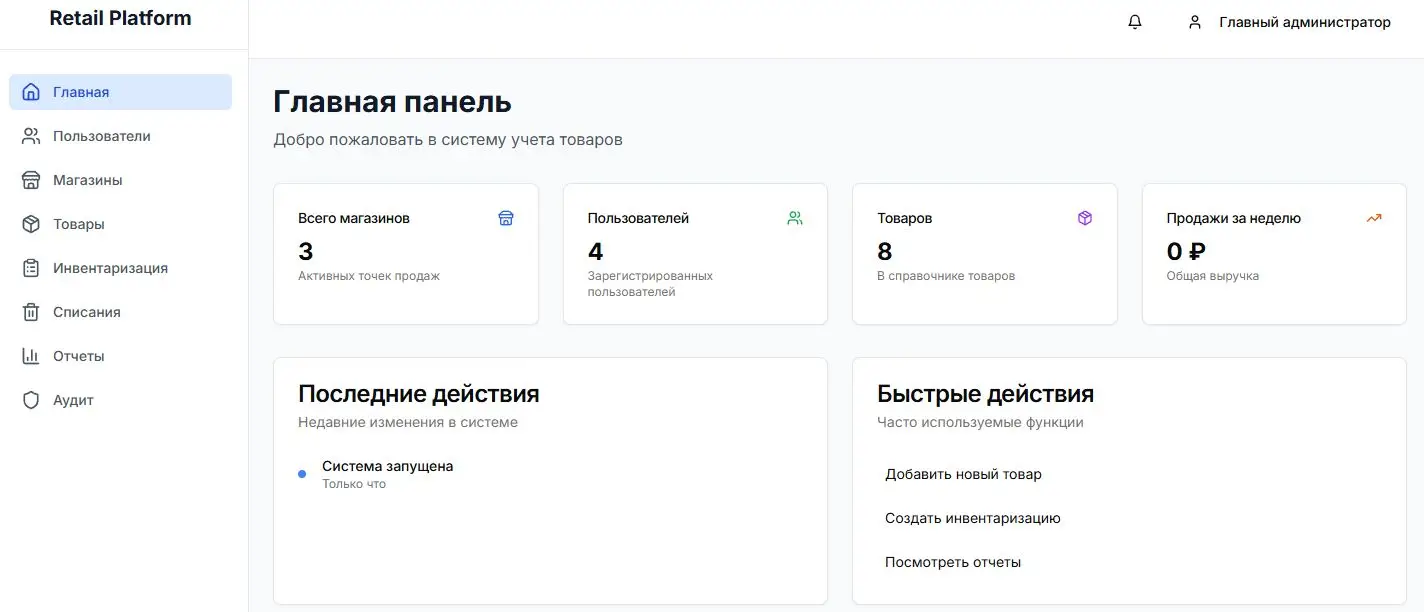Click the users icon on Пользователей card
1424x612 pixels.
click(x=795, y=217)
